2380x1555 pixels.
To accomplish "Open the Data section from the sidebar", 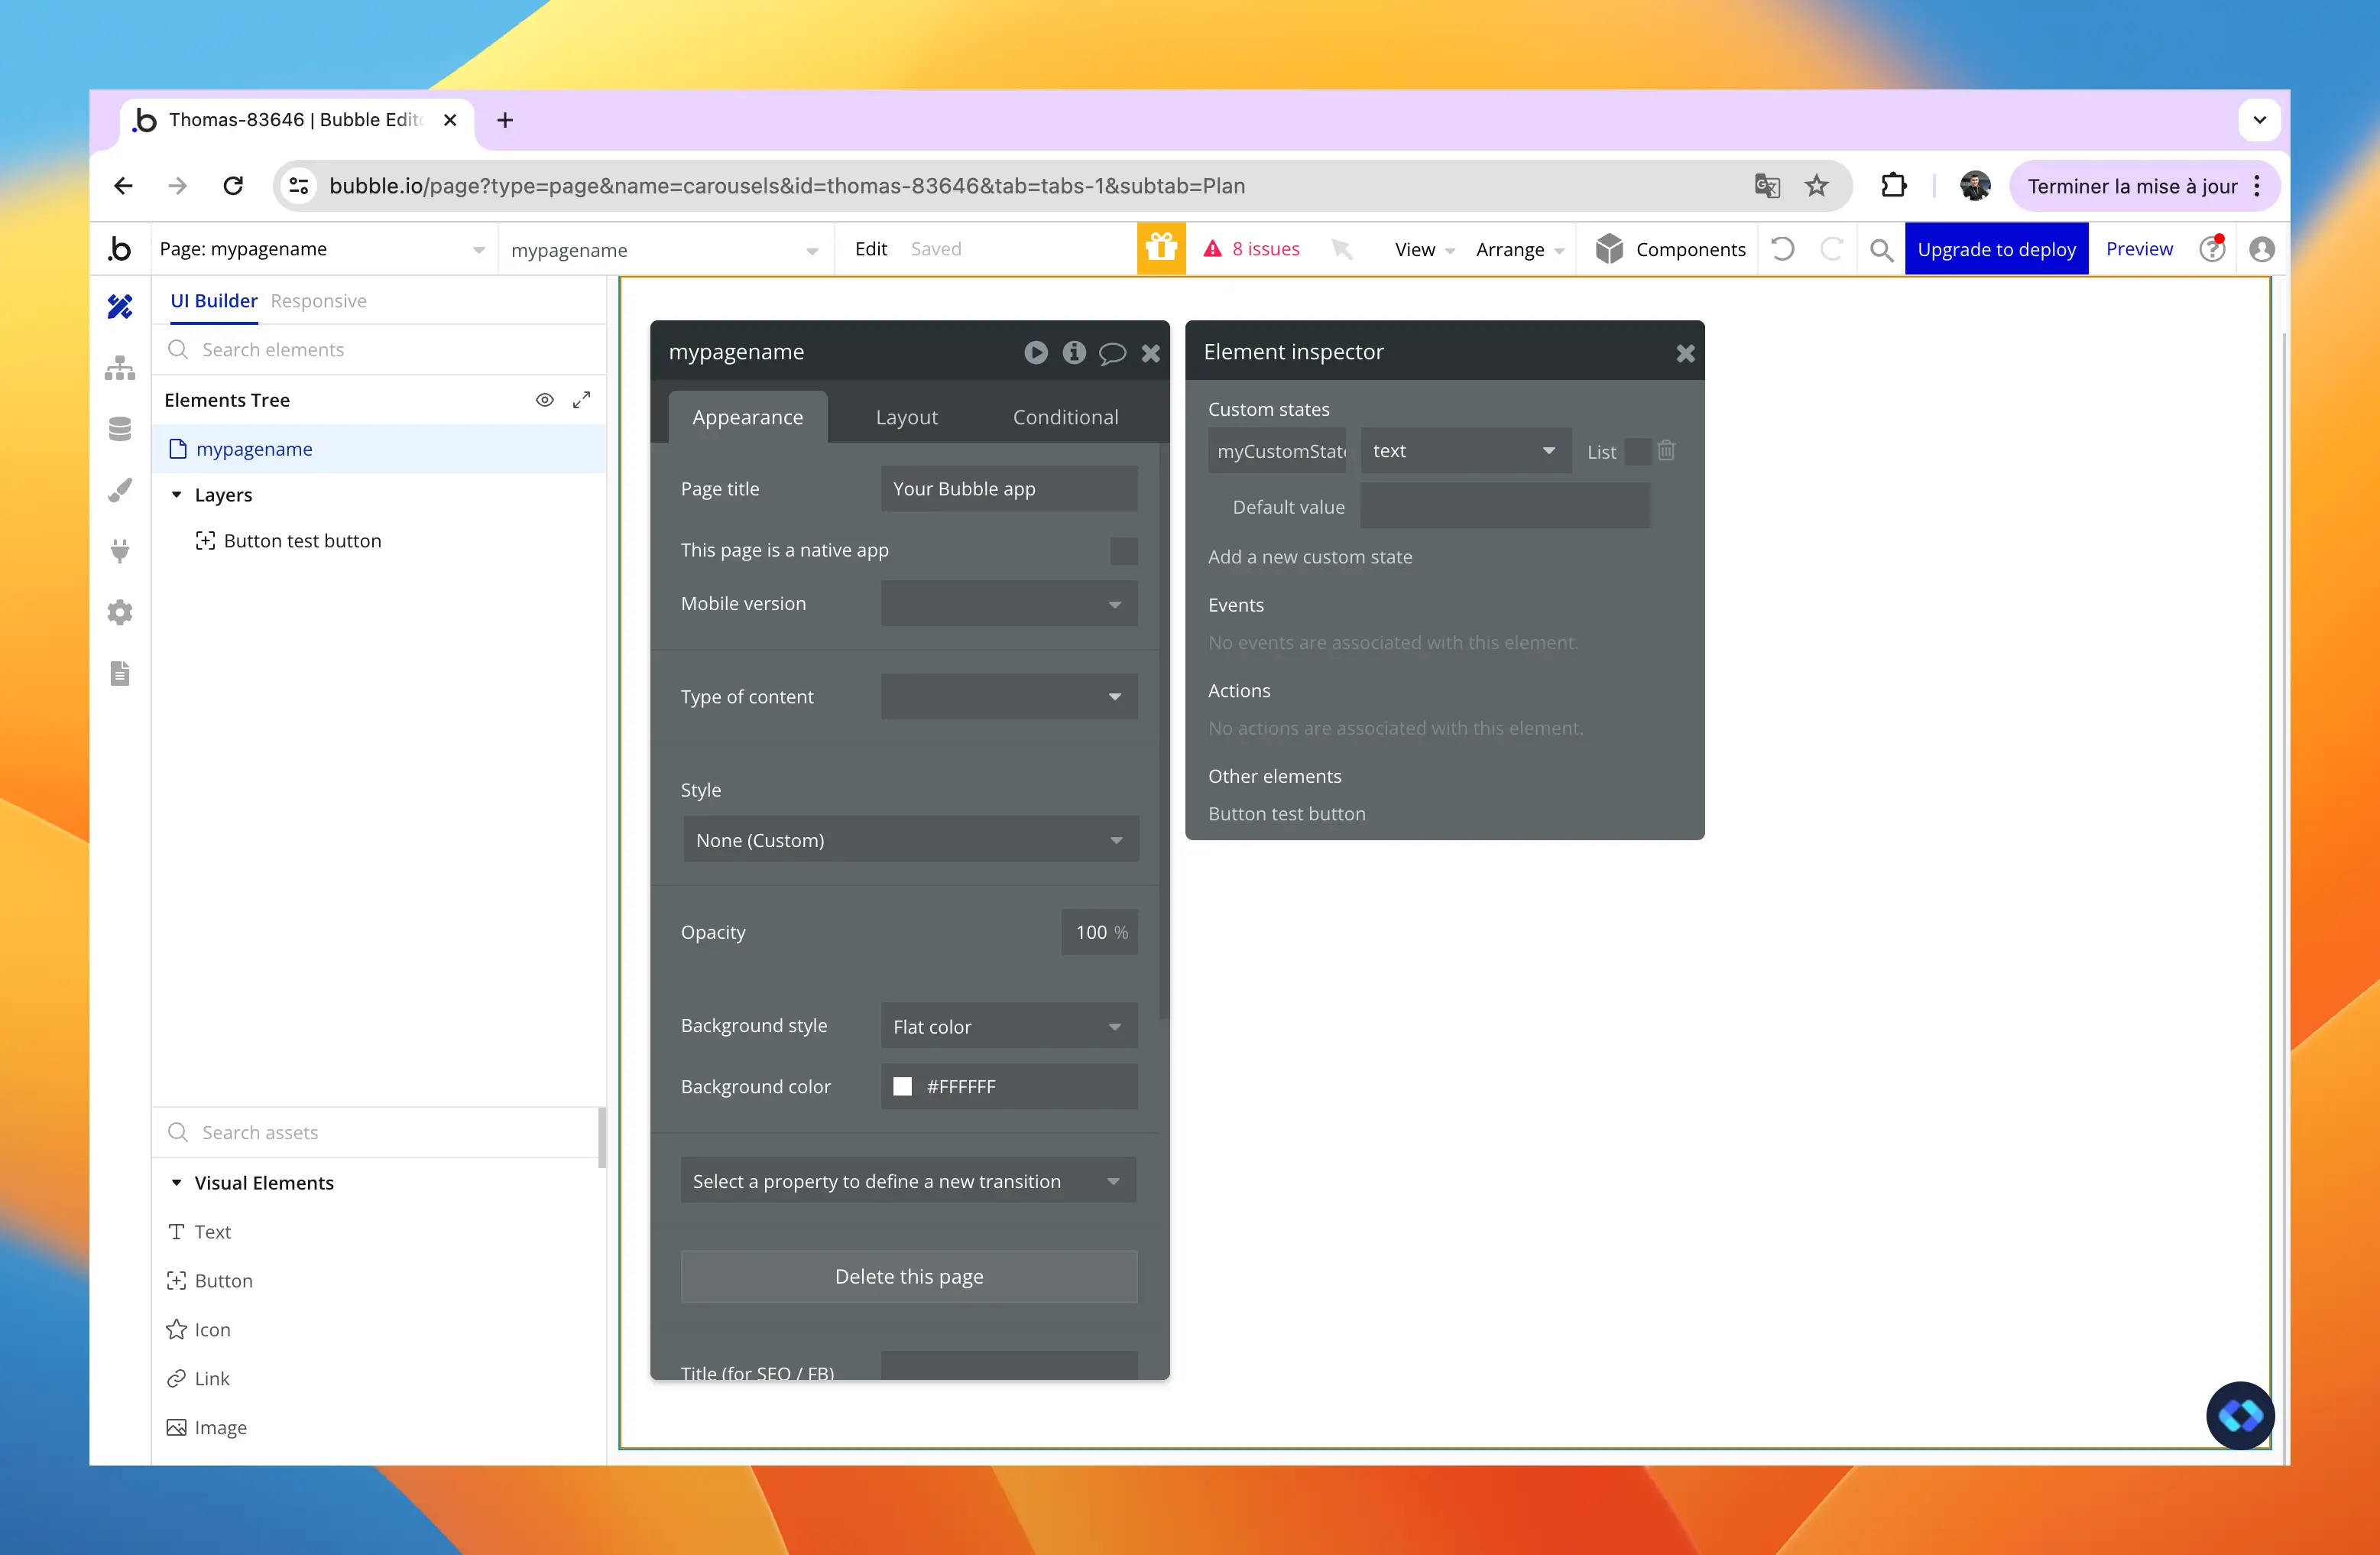I will coord(120,428).
